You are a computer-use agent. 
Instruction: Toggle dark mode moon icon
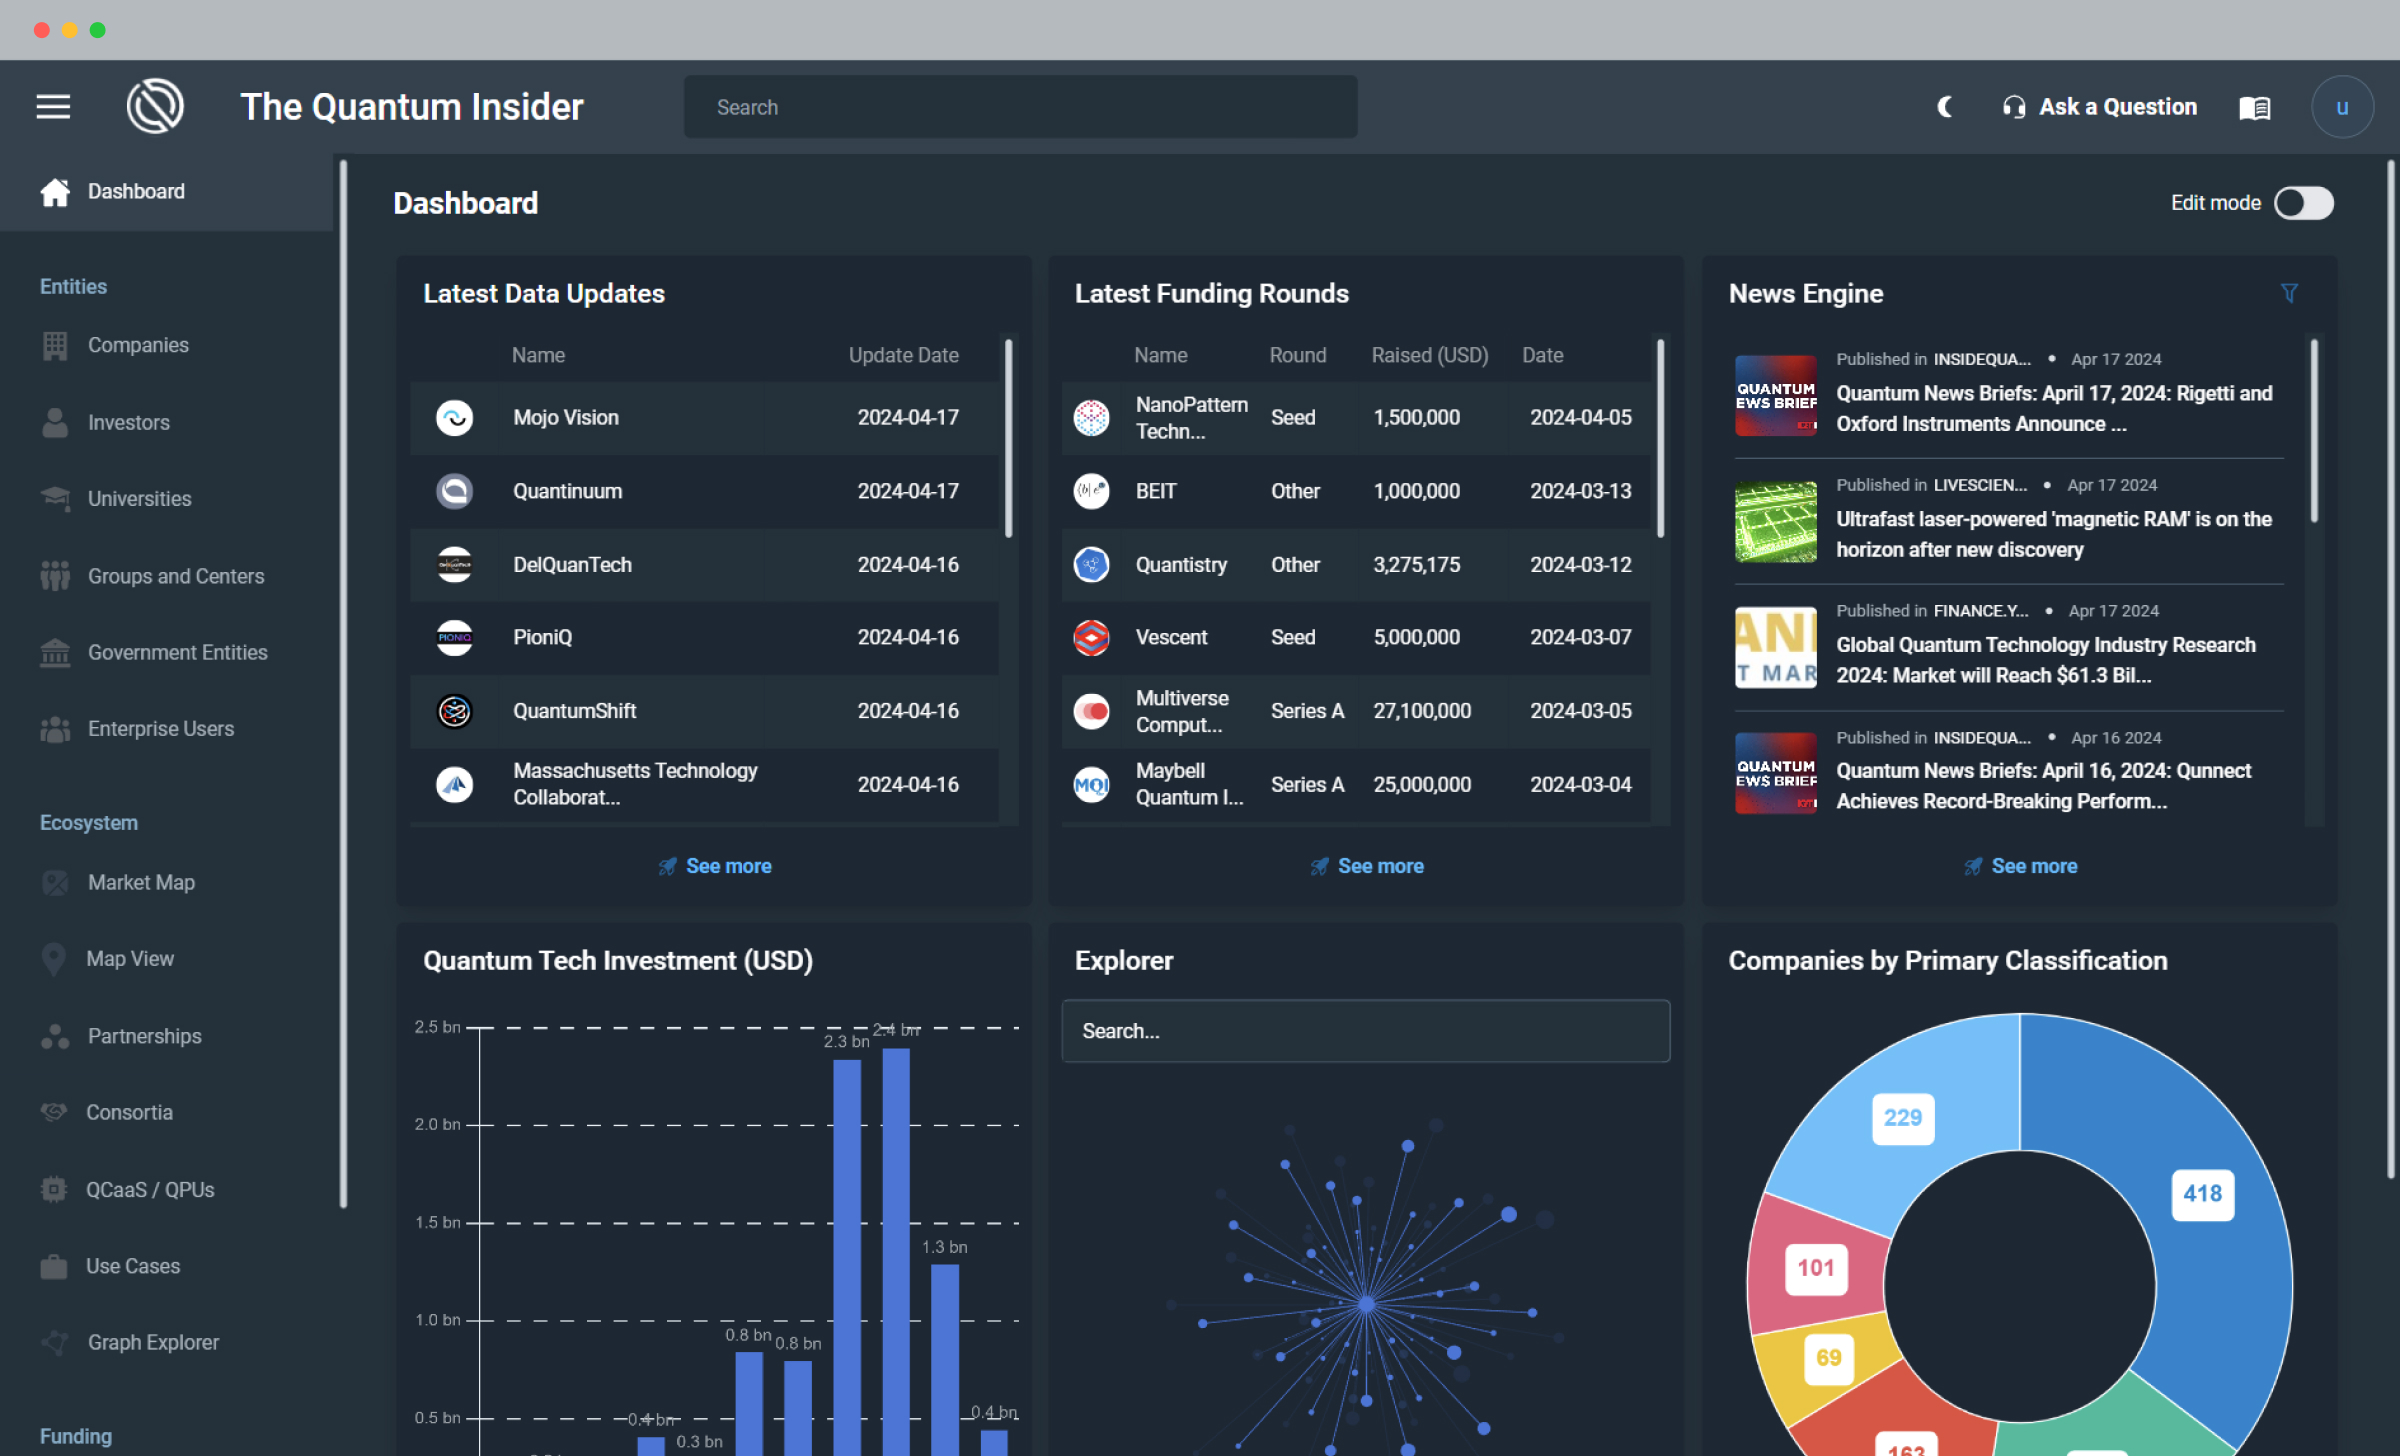click(1945, 107)
